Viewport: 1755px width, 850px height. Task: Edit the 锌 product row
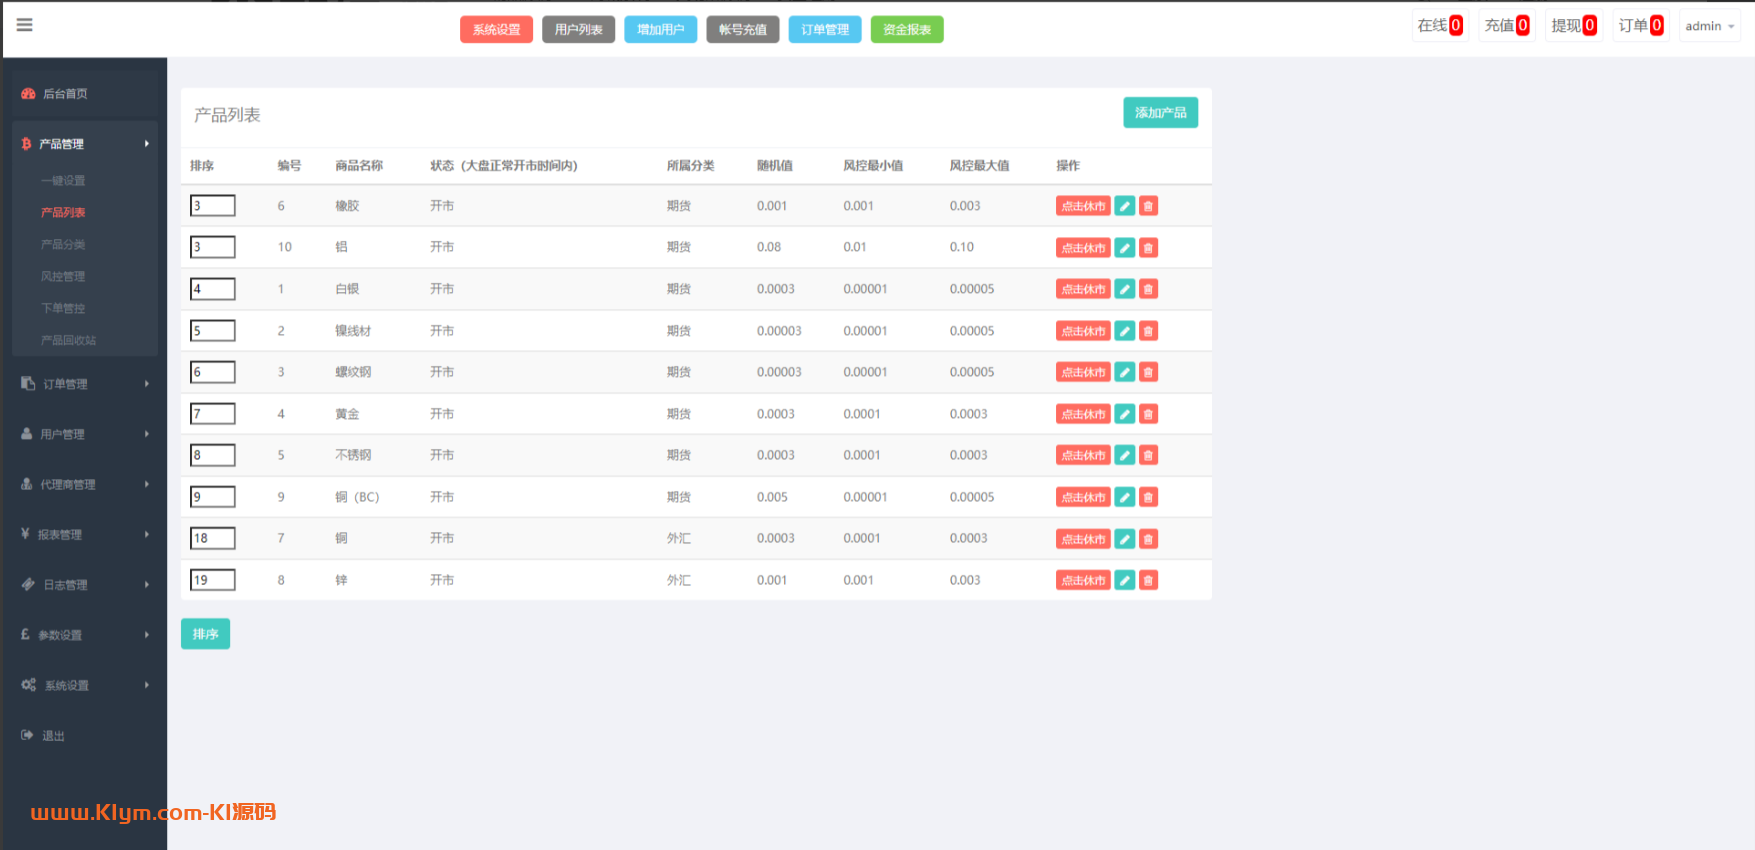[1125, 580]
